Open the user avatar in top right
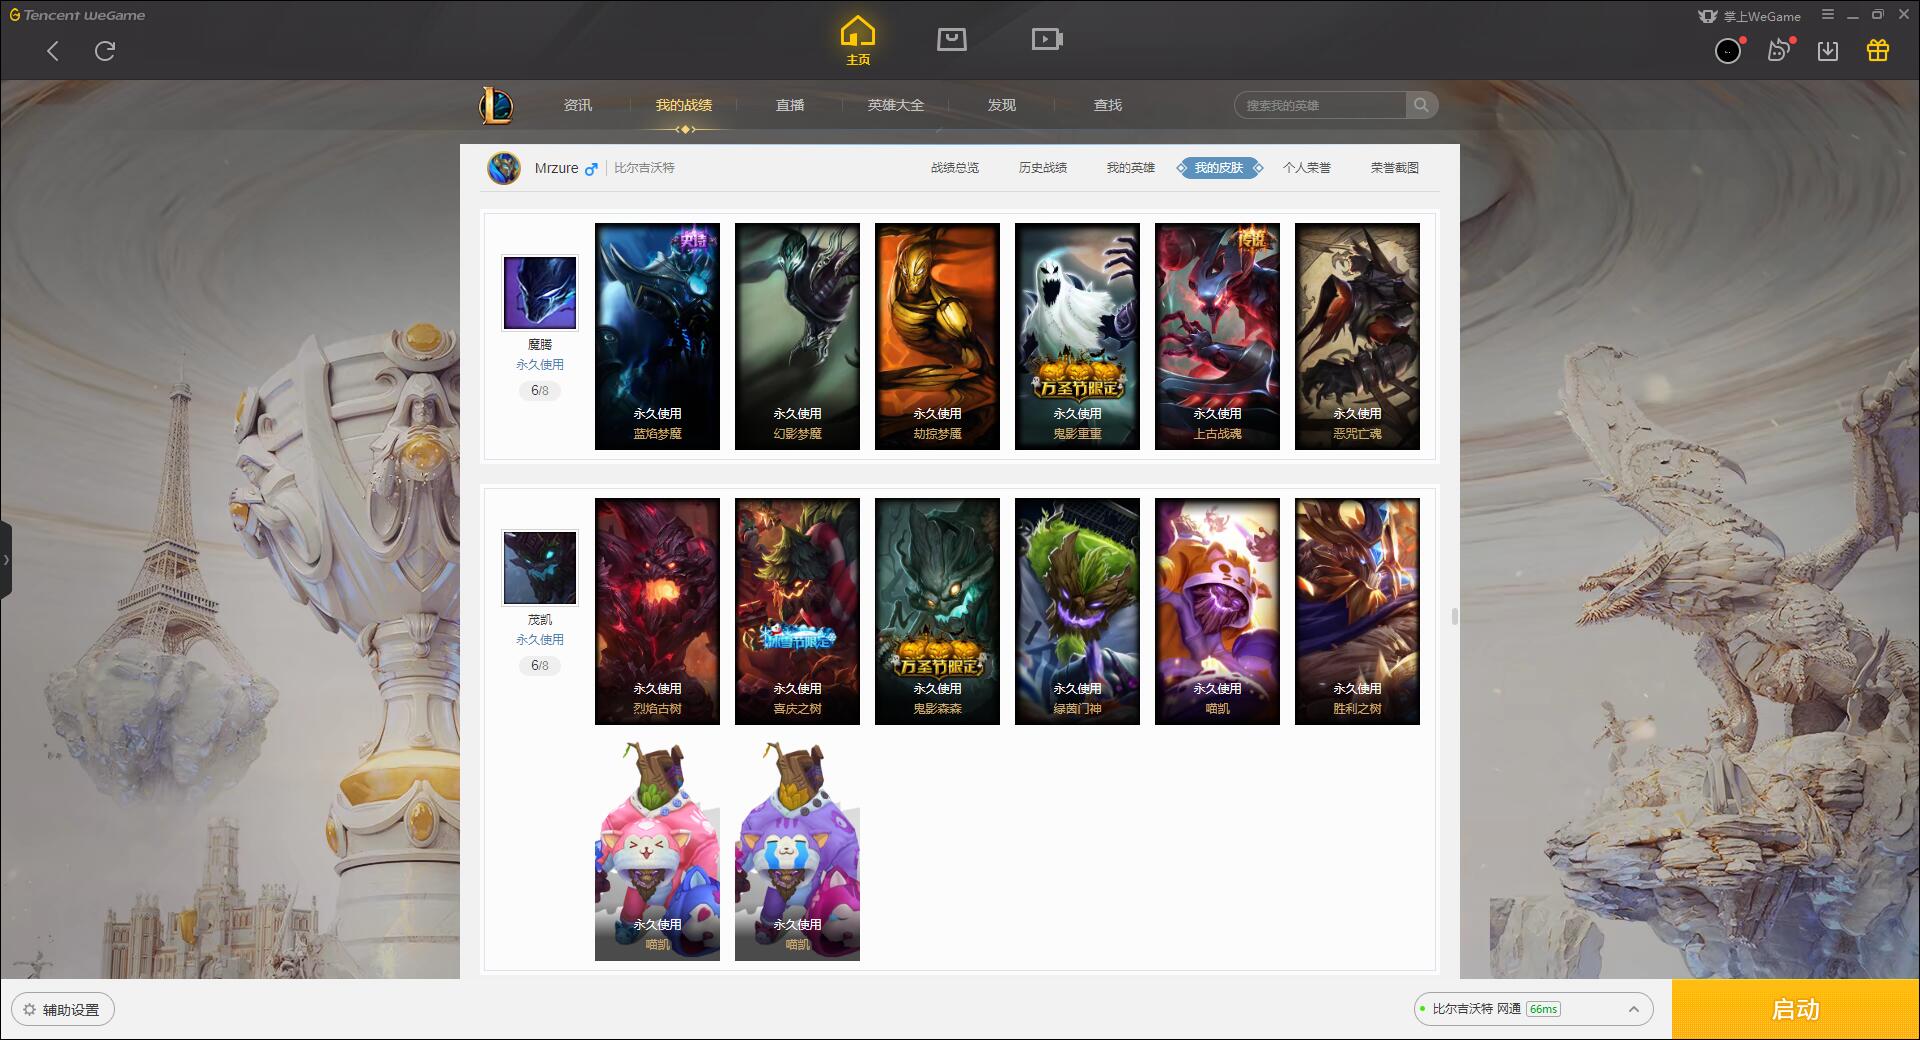This screenshot has height=1040, width=1920. click(1728, 51)
